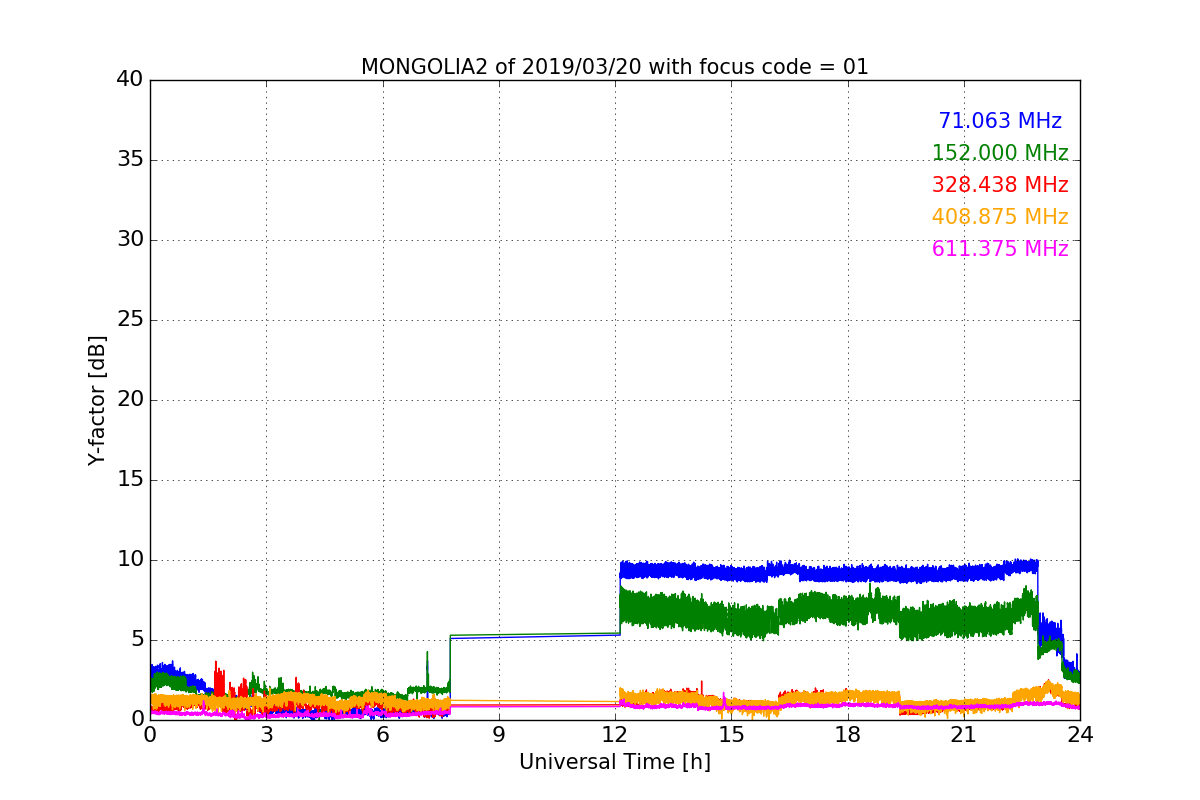Click the y-axis tick label 15
Screen dimensions: 1200x800
pyautogui.click(x=130, y=480)
